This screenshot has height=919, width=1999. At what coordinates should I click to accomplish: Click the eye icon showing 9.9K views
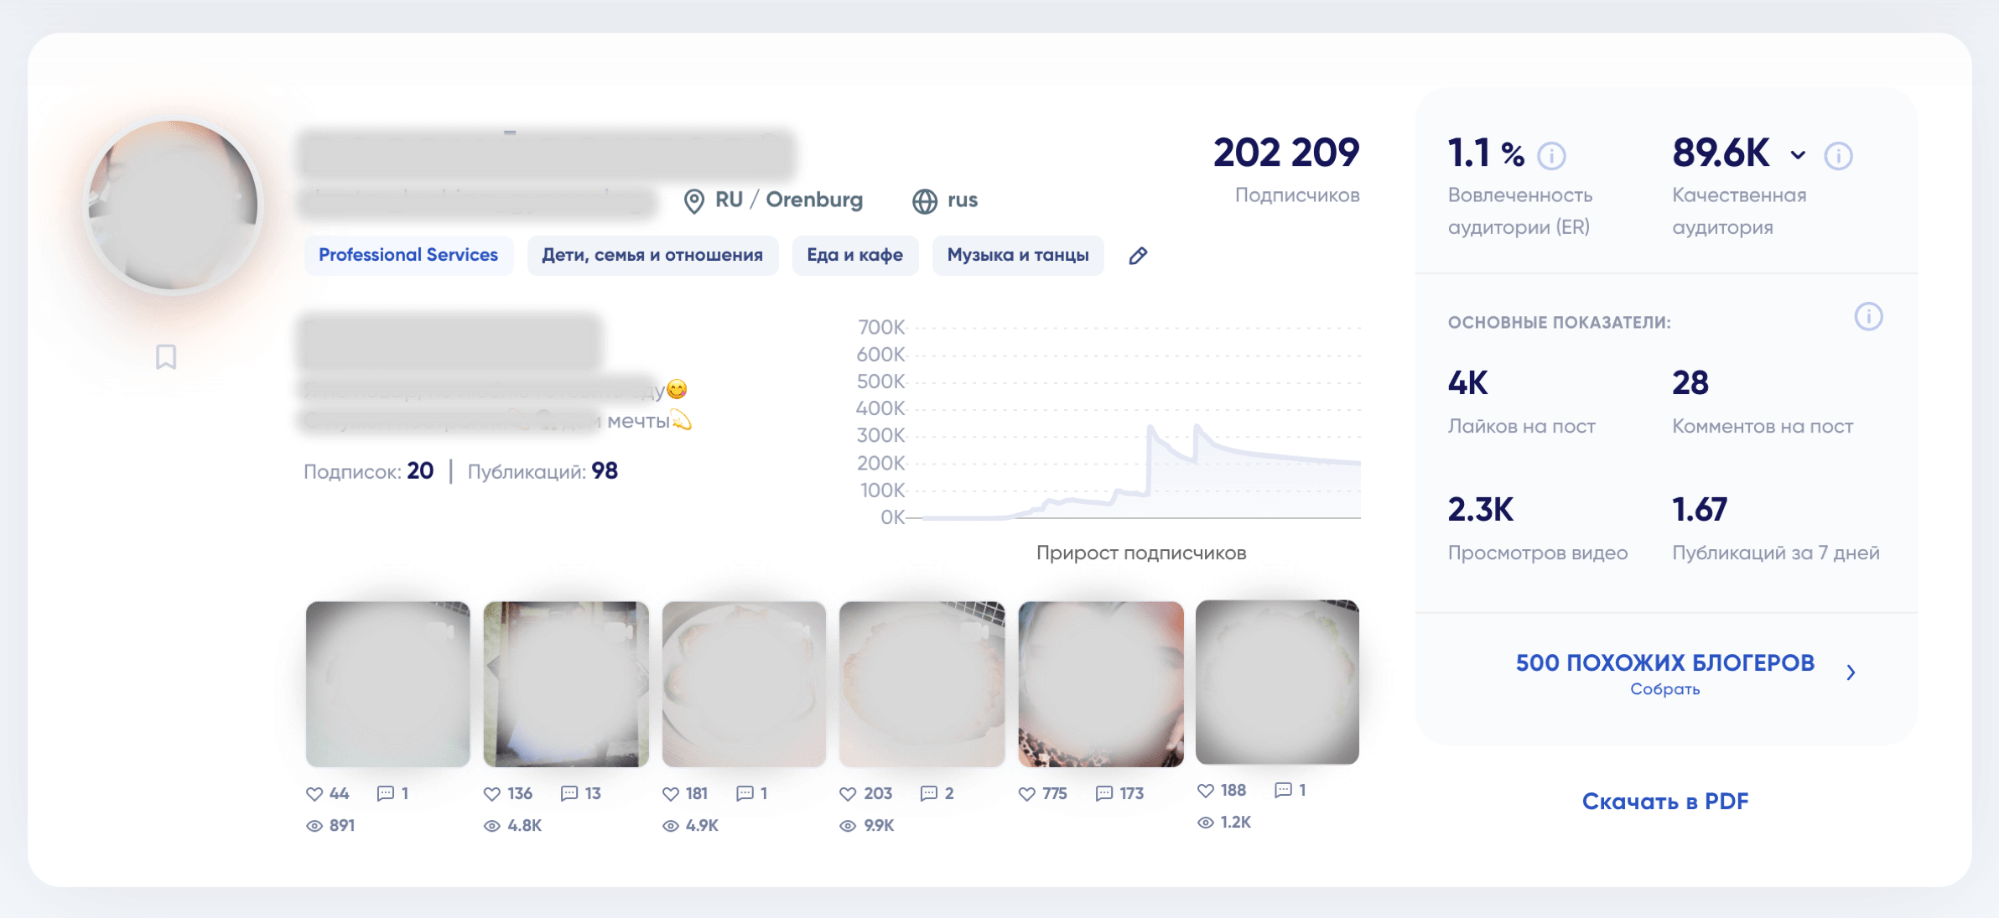click(x=848, y=826)
